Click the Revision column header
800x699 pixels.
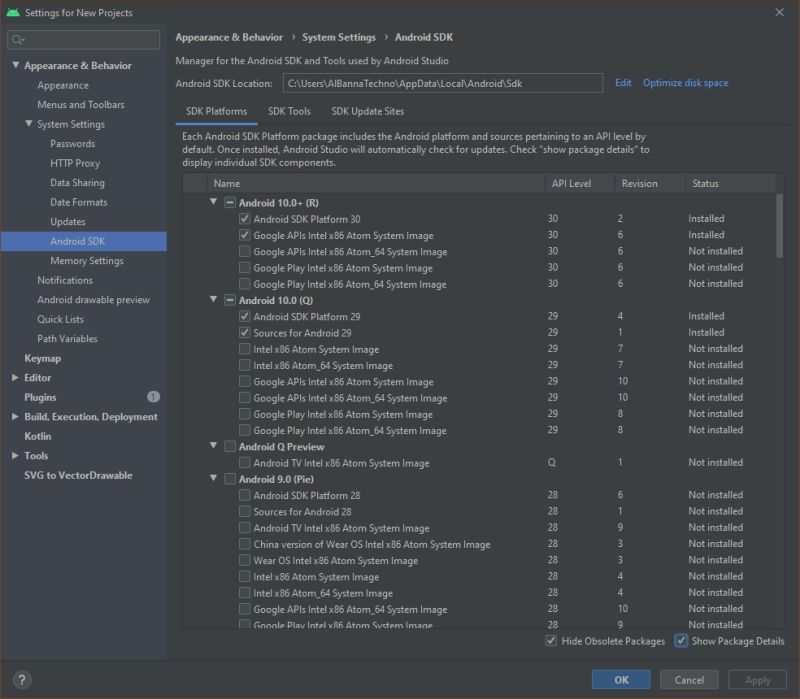point(649,183)
